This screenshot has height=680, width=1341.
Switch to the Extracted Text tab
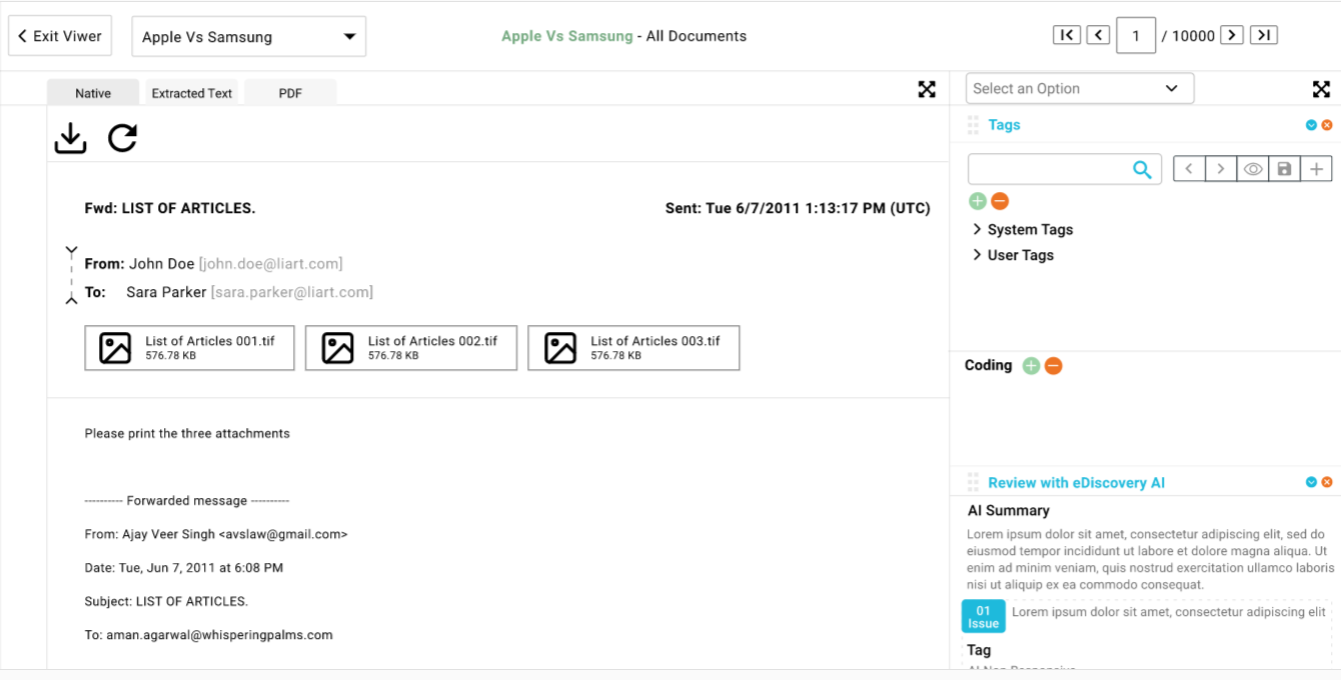(x=192, y=93)
